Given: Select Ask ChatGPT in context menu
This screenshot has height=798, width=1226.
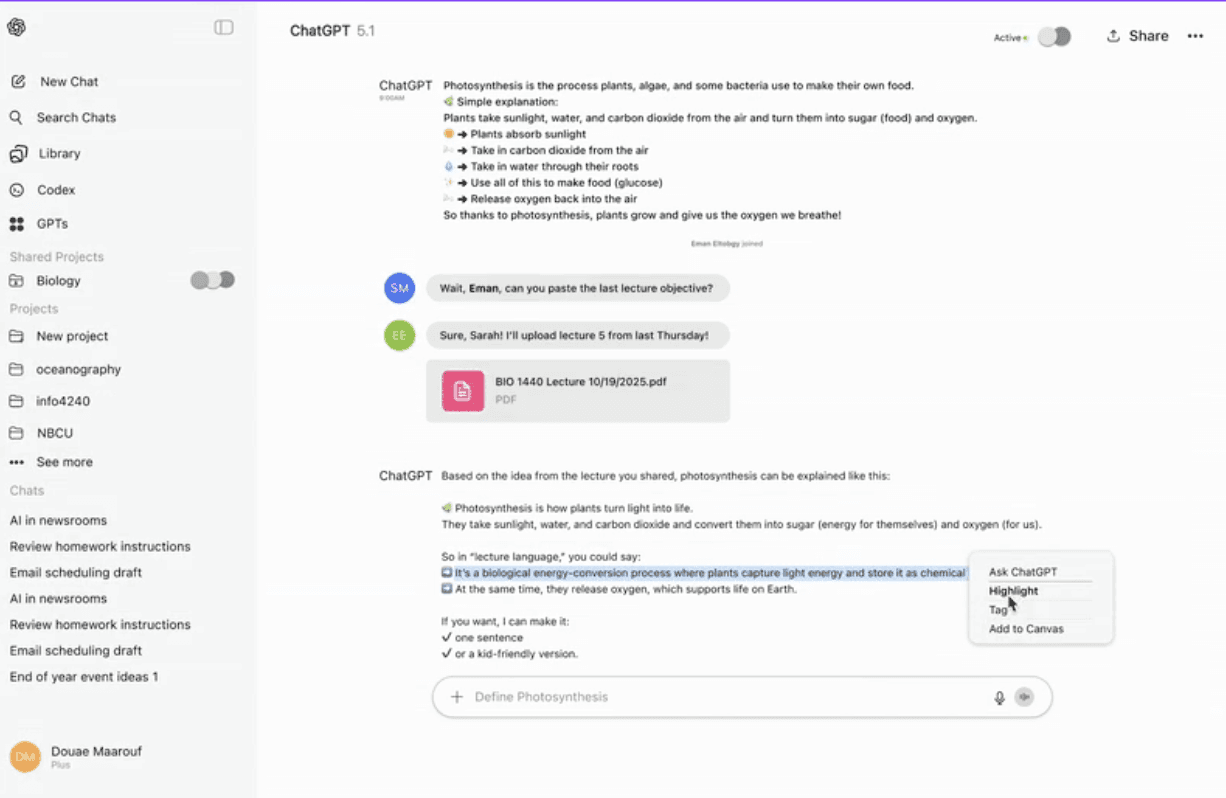Looking at the screenshot, I should [x=1023, y=572].
